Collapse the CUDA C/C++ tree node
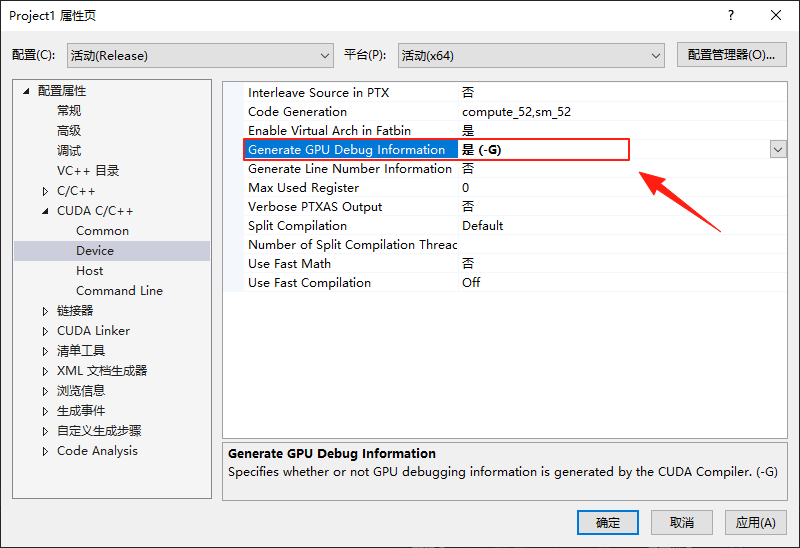Viewport: 800px width, 548px height. 45,211
